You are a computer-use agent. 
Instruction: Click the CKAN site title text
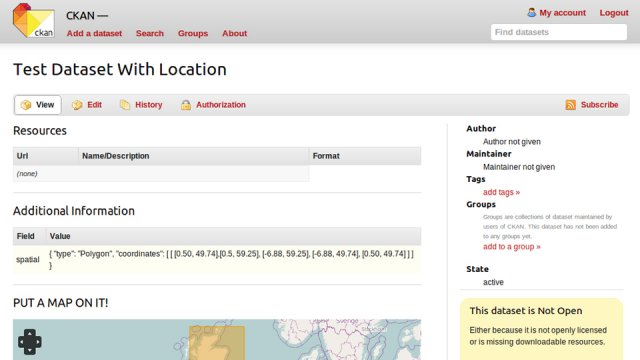pyautogui.click(x=87, y=16)
